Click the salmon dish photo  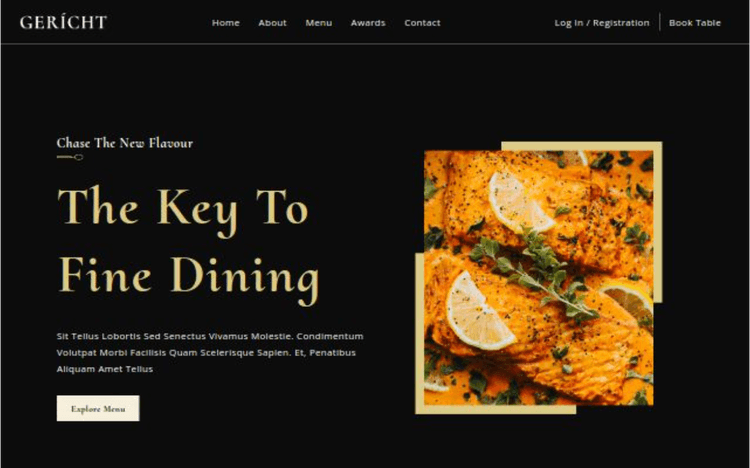click(539, 278)
